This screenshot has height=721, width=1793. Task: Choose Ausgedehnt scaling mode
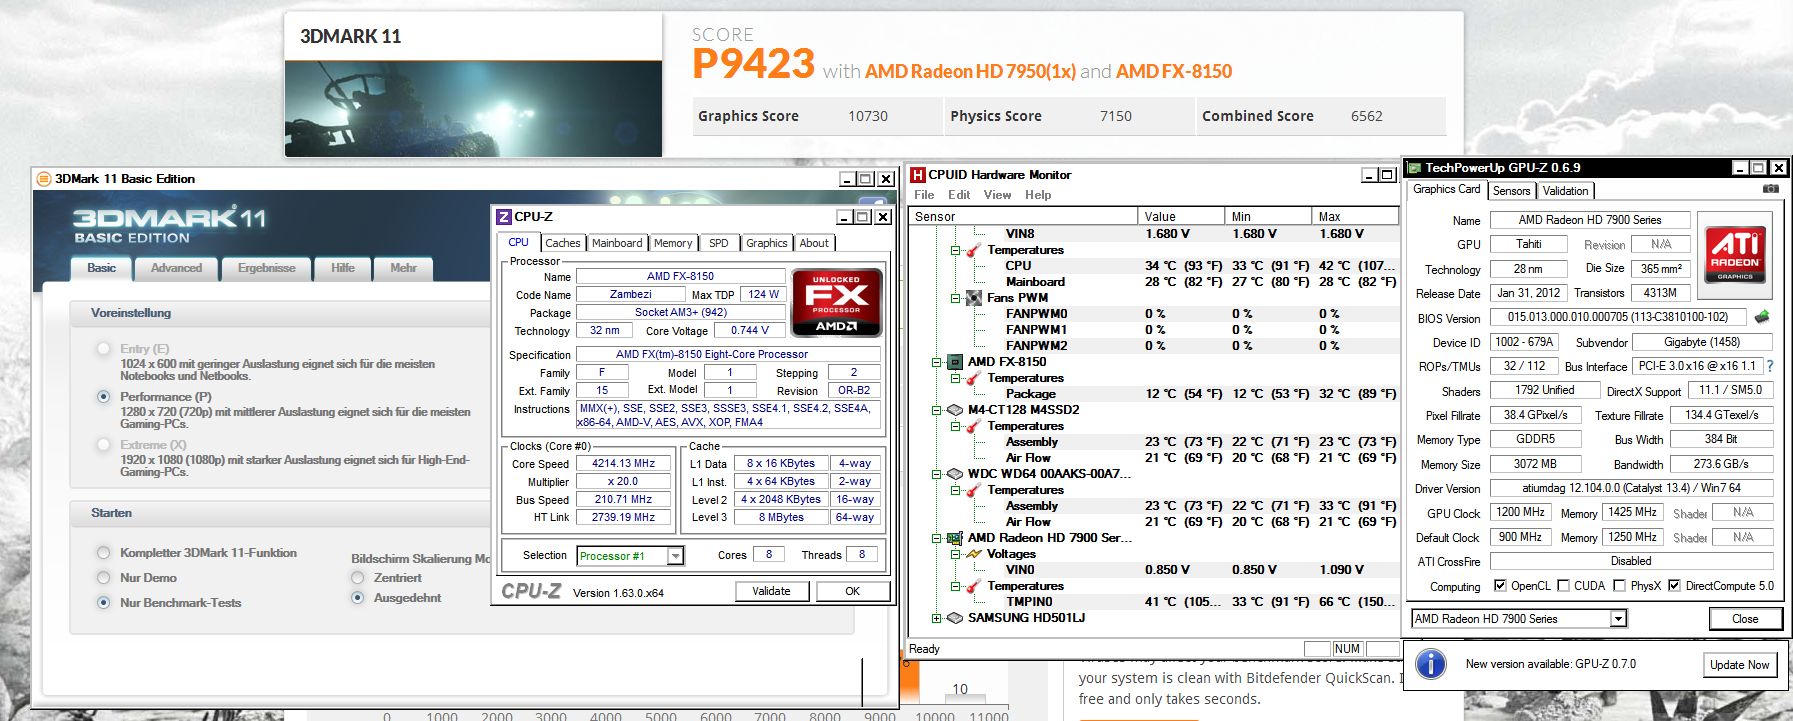tap(357, 598)
